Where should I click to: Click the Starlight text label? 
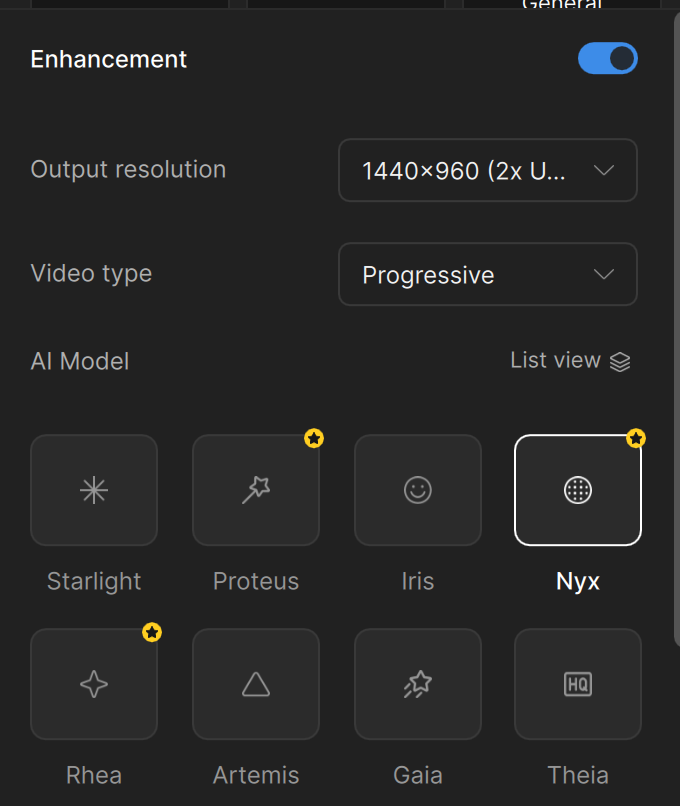click(94, 581)
